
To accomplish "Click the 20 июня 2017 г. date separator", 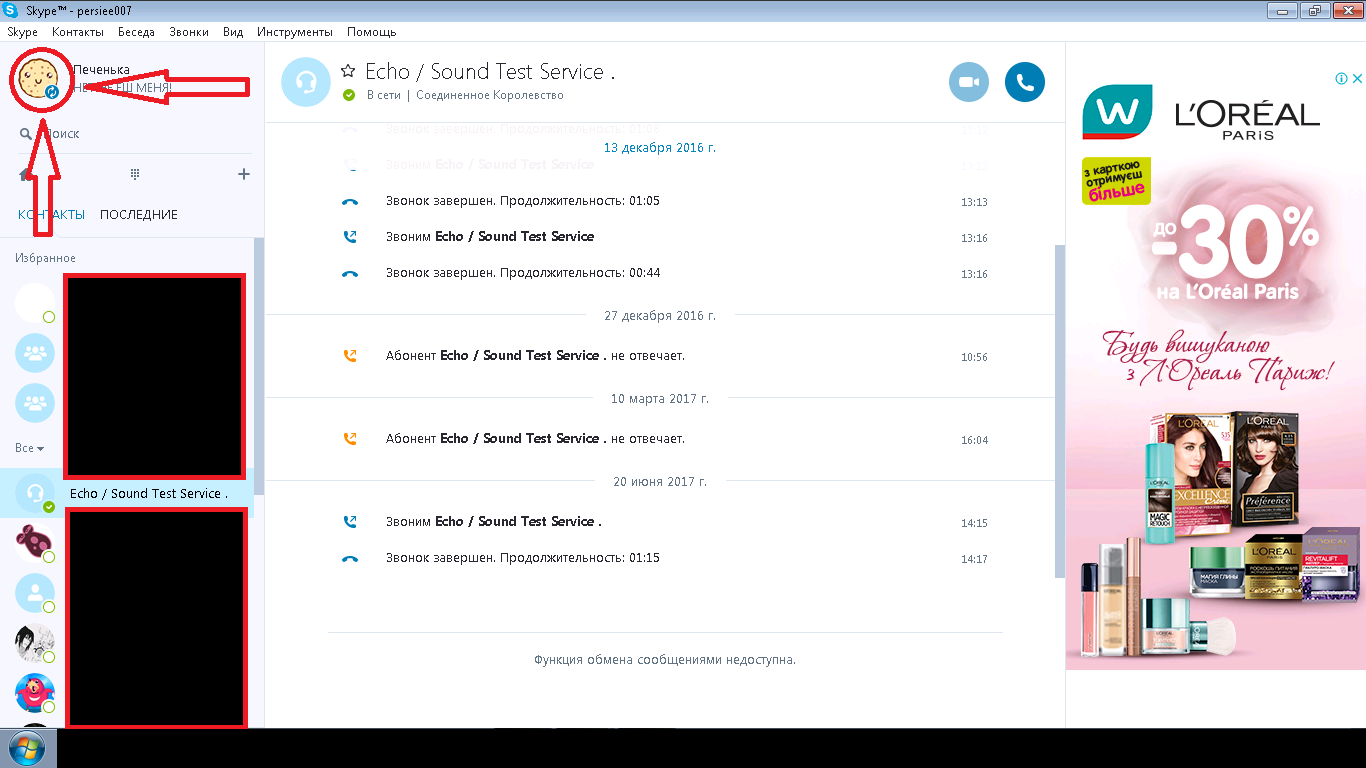I will tap(660, 481).
